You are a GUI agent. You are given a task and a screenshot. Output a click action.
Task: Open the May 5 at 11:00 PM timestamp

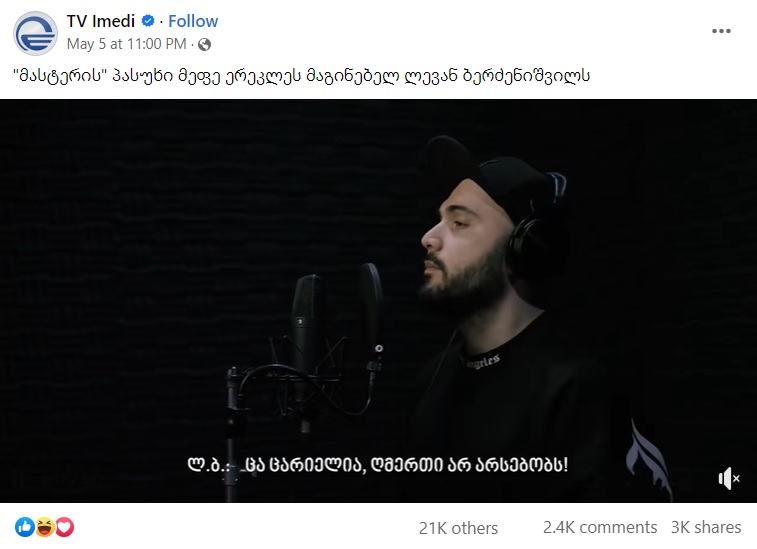[126, 44]
